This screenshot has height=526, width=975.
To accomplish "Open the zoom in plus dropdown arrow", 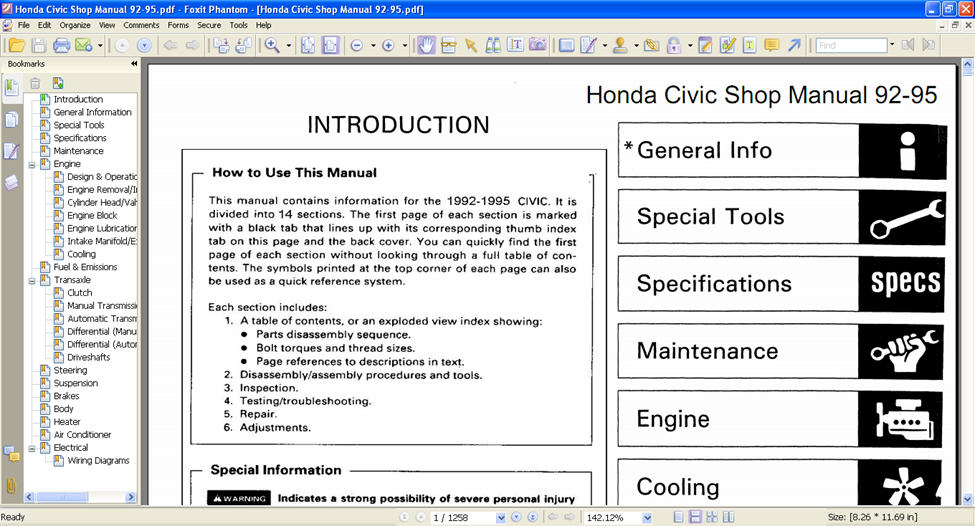I will pos(405,45).
